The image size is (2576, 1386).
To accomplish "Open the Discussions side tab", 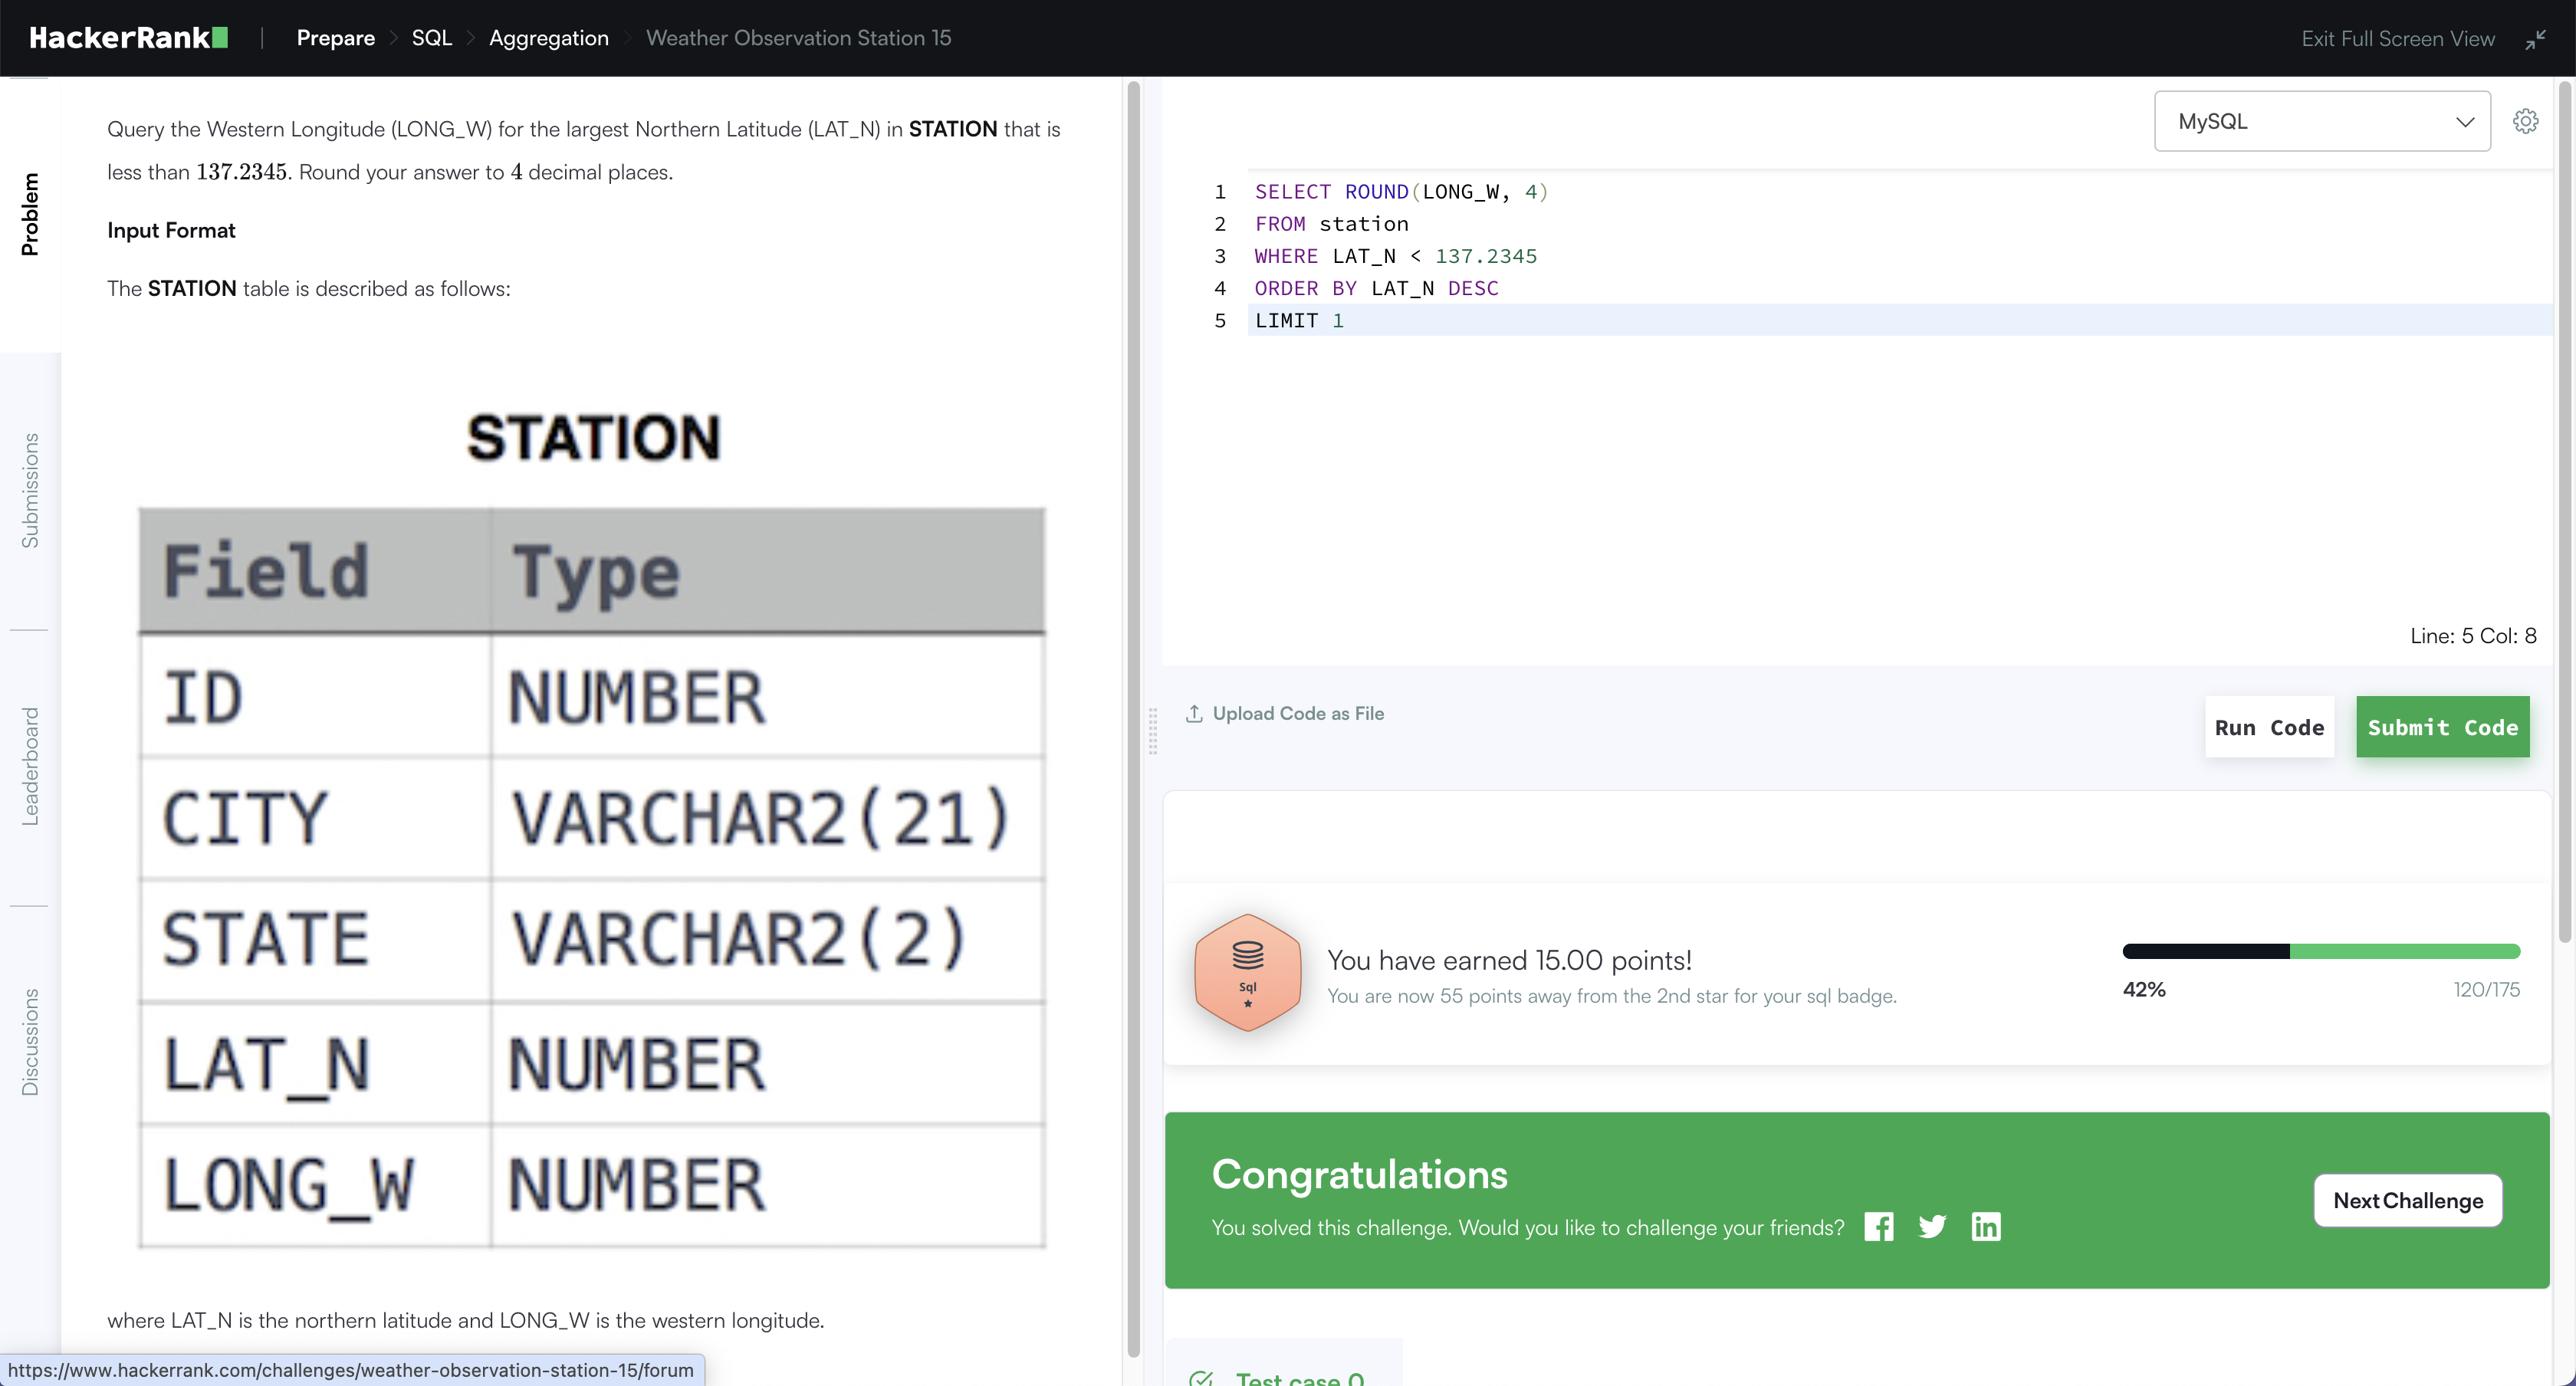I will 30,1042.
